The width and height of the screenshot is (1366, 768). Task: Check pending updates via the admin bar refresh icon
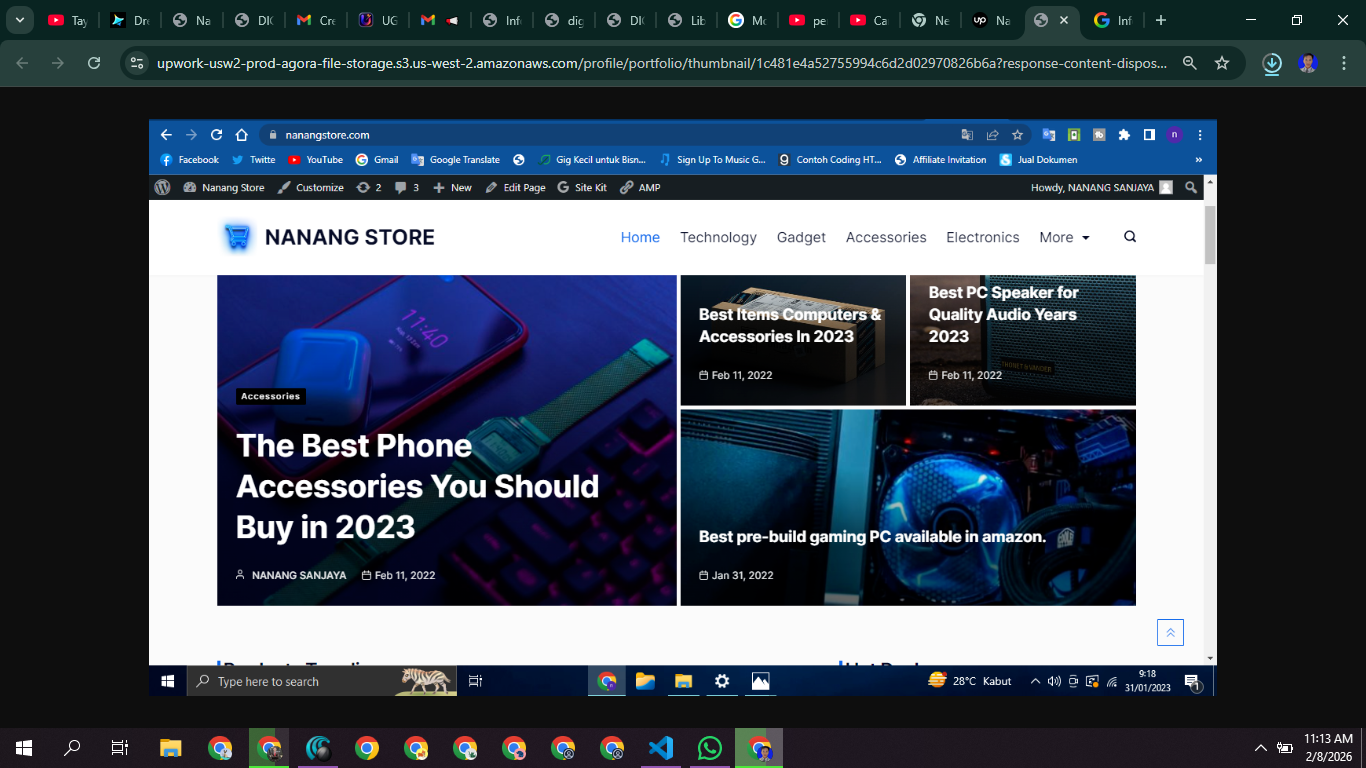coord(363,187)
